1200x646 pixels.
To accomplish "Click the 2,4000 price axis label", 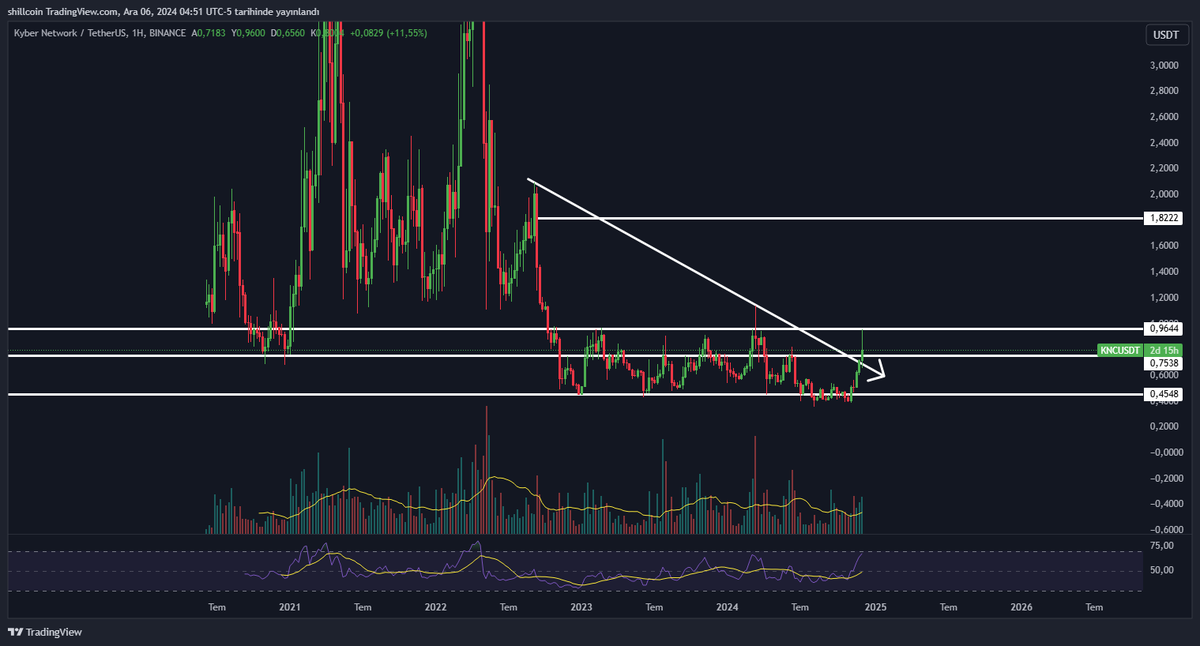I will pos(1164,142).
